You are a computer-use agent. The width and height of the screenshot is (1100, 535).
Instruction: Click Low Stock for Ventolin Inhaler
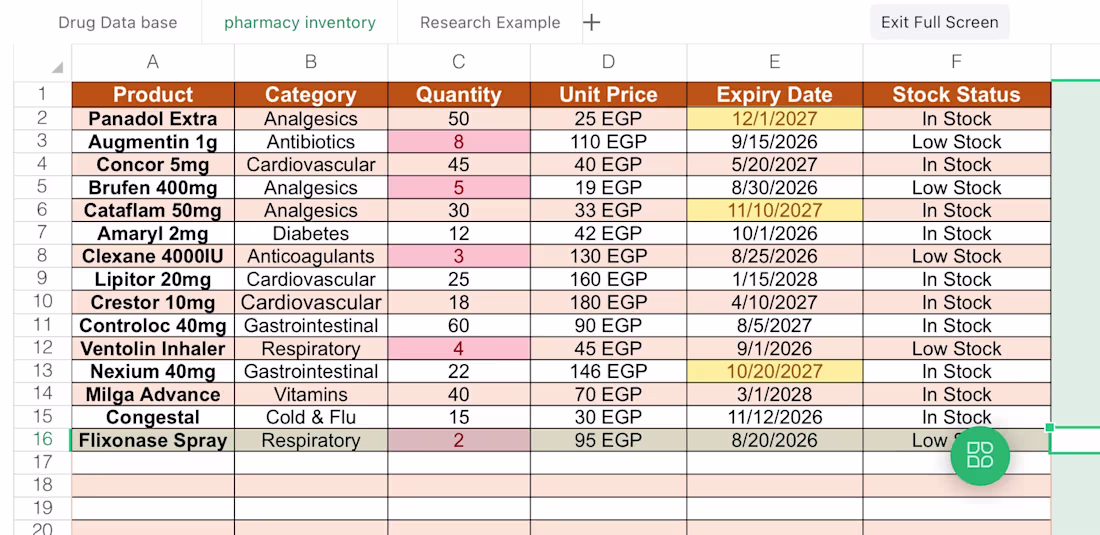tap(957, 348)
